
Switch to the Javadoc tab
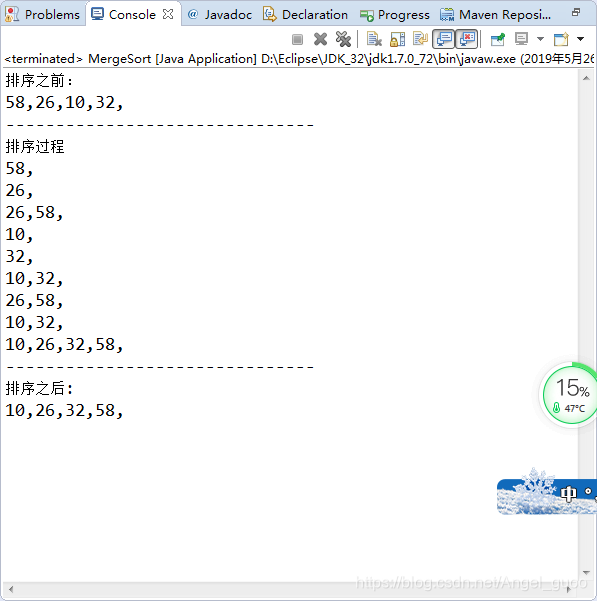220,15
